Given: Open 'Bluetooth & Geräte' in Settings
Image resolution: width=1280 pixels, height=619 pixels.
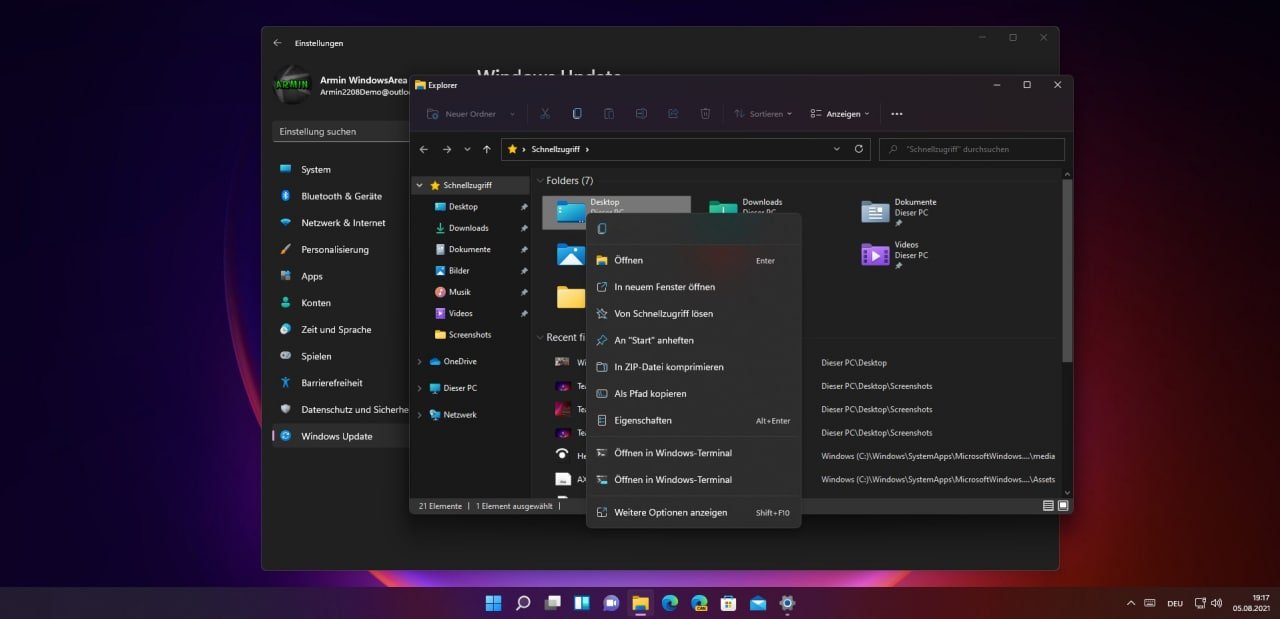Looking at the screenshot, I should (x=341, y=196).
